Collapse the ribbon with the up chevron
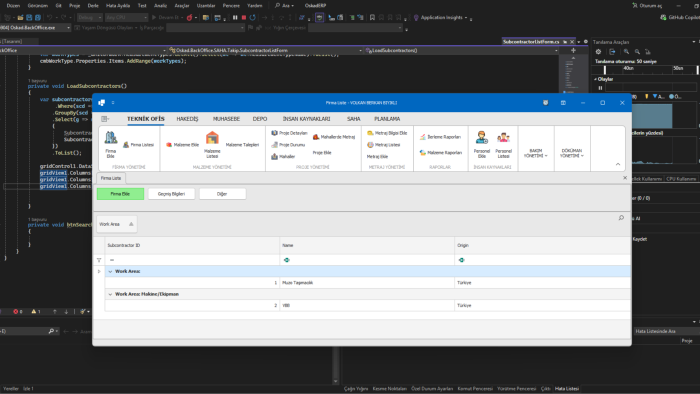This screenshot has height=394, width=700. (x=618, y=164)
